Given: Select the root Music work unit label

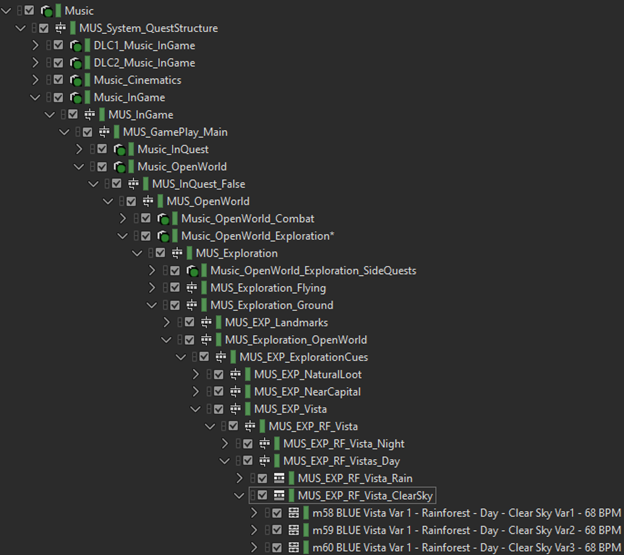Looking at the screenshot, I should 79,11.
